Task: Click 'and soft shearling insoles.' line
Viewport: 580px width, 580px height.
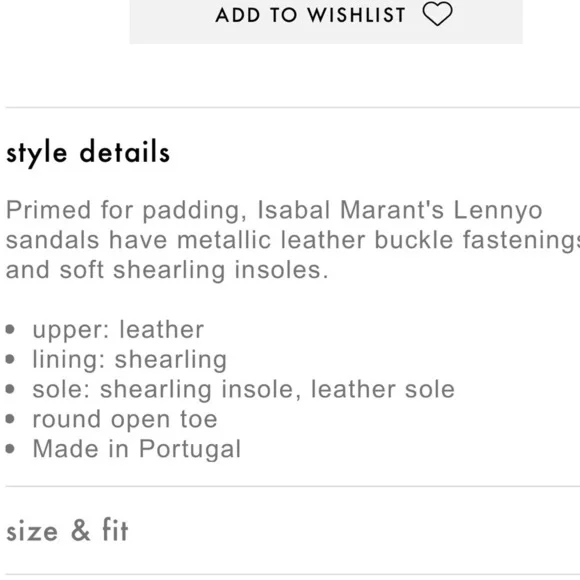Action: click(167, 270)
